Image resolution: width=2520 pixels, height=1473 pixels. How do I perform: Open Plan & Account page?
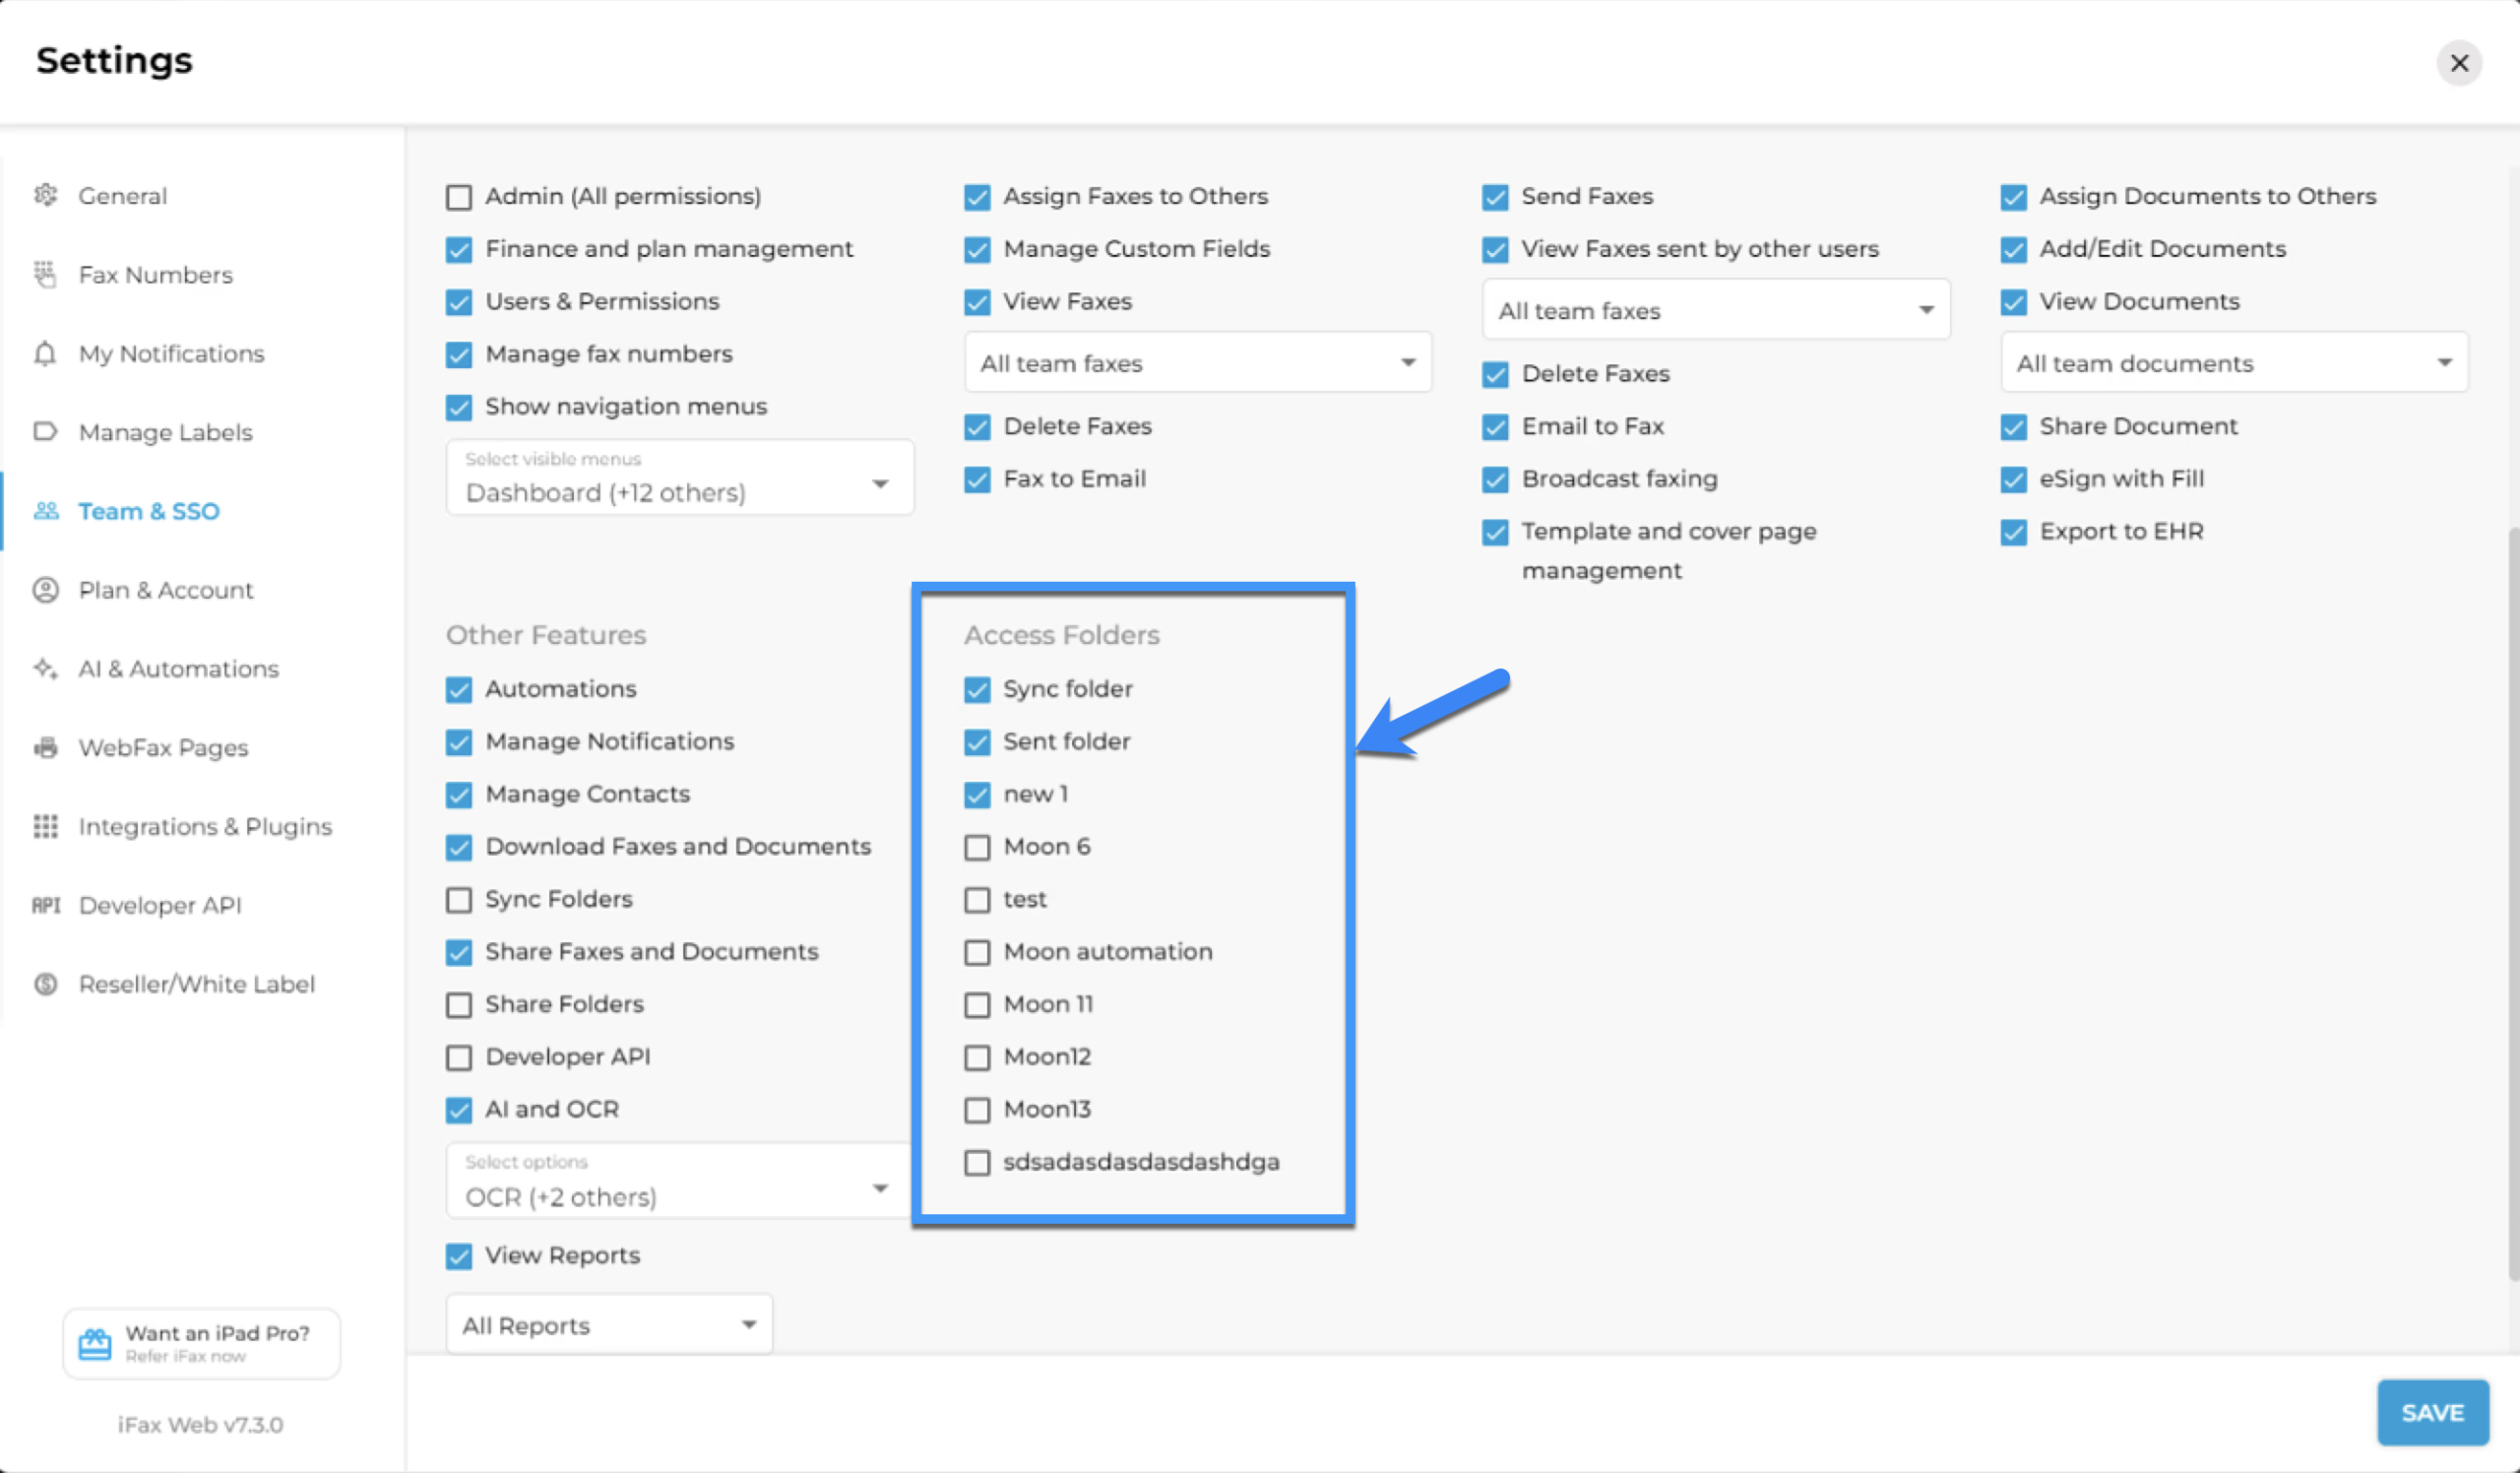click(166, 590)
